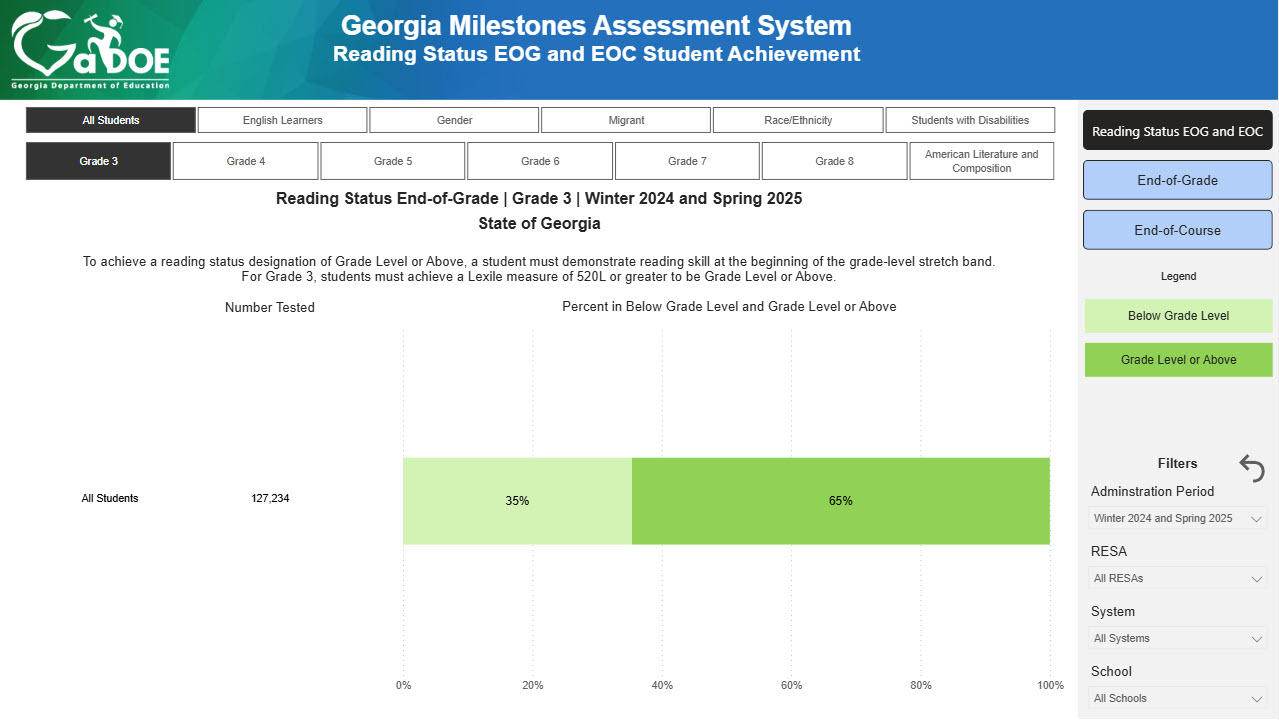The image size is (1279, 720).
Task: Switch to Grade 5 results
Action: (392, 160)
